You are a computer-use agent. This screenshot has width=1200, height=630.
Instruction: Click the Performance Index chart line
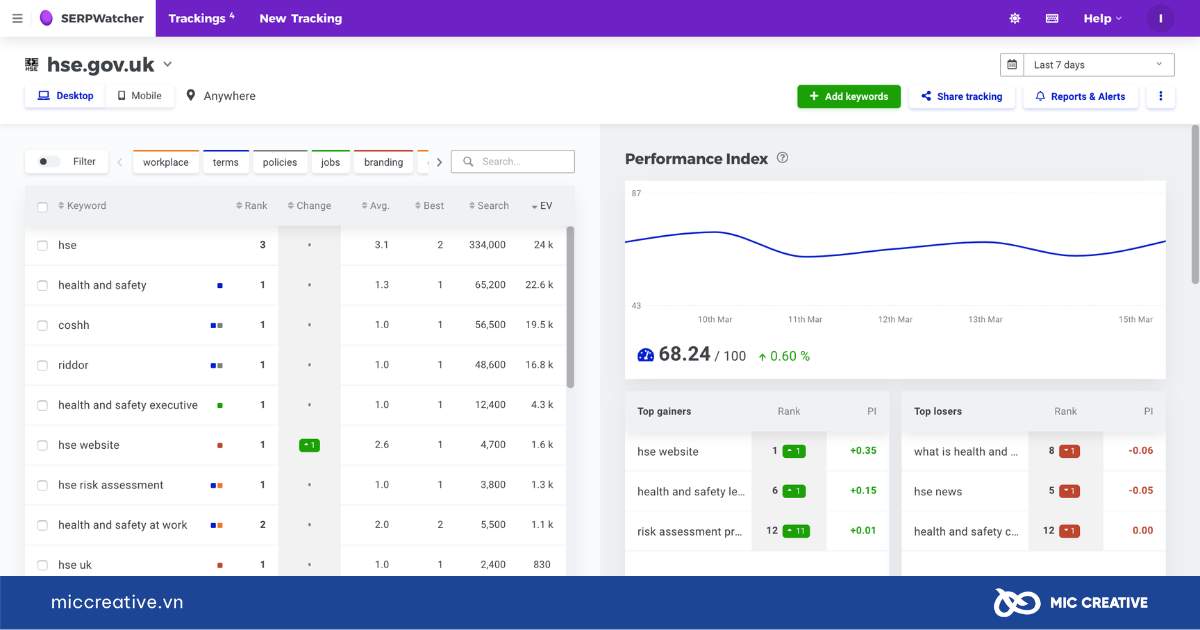click(x=895, y=244)
